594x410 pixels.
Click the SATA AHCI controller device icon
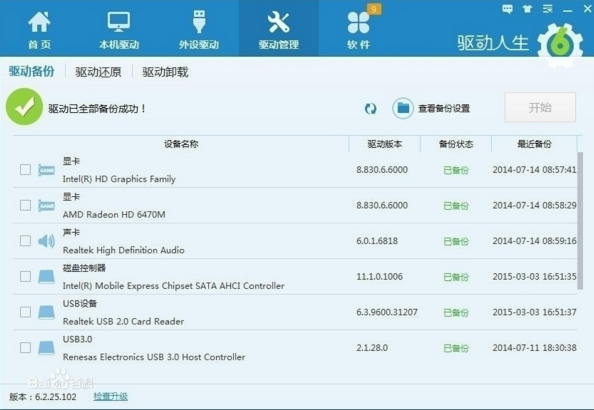46,277
